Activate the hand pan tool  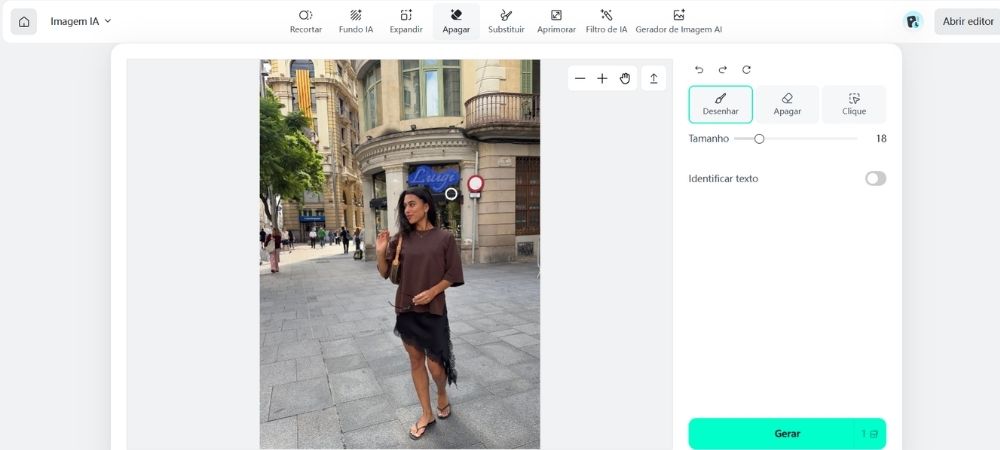pos(625,78)
